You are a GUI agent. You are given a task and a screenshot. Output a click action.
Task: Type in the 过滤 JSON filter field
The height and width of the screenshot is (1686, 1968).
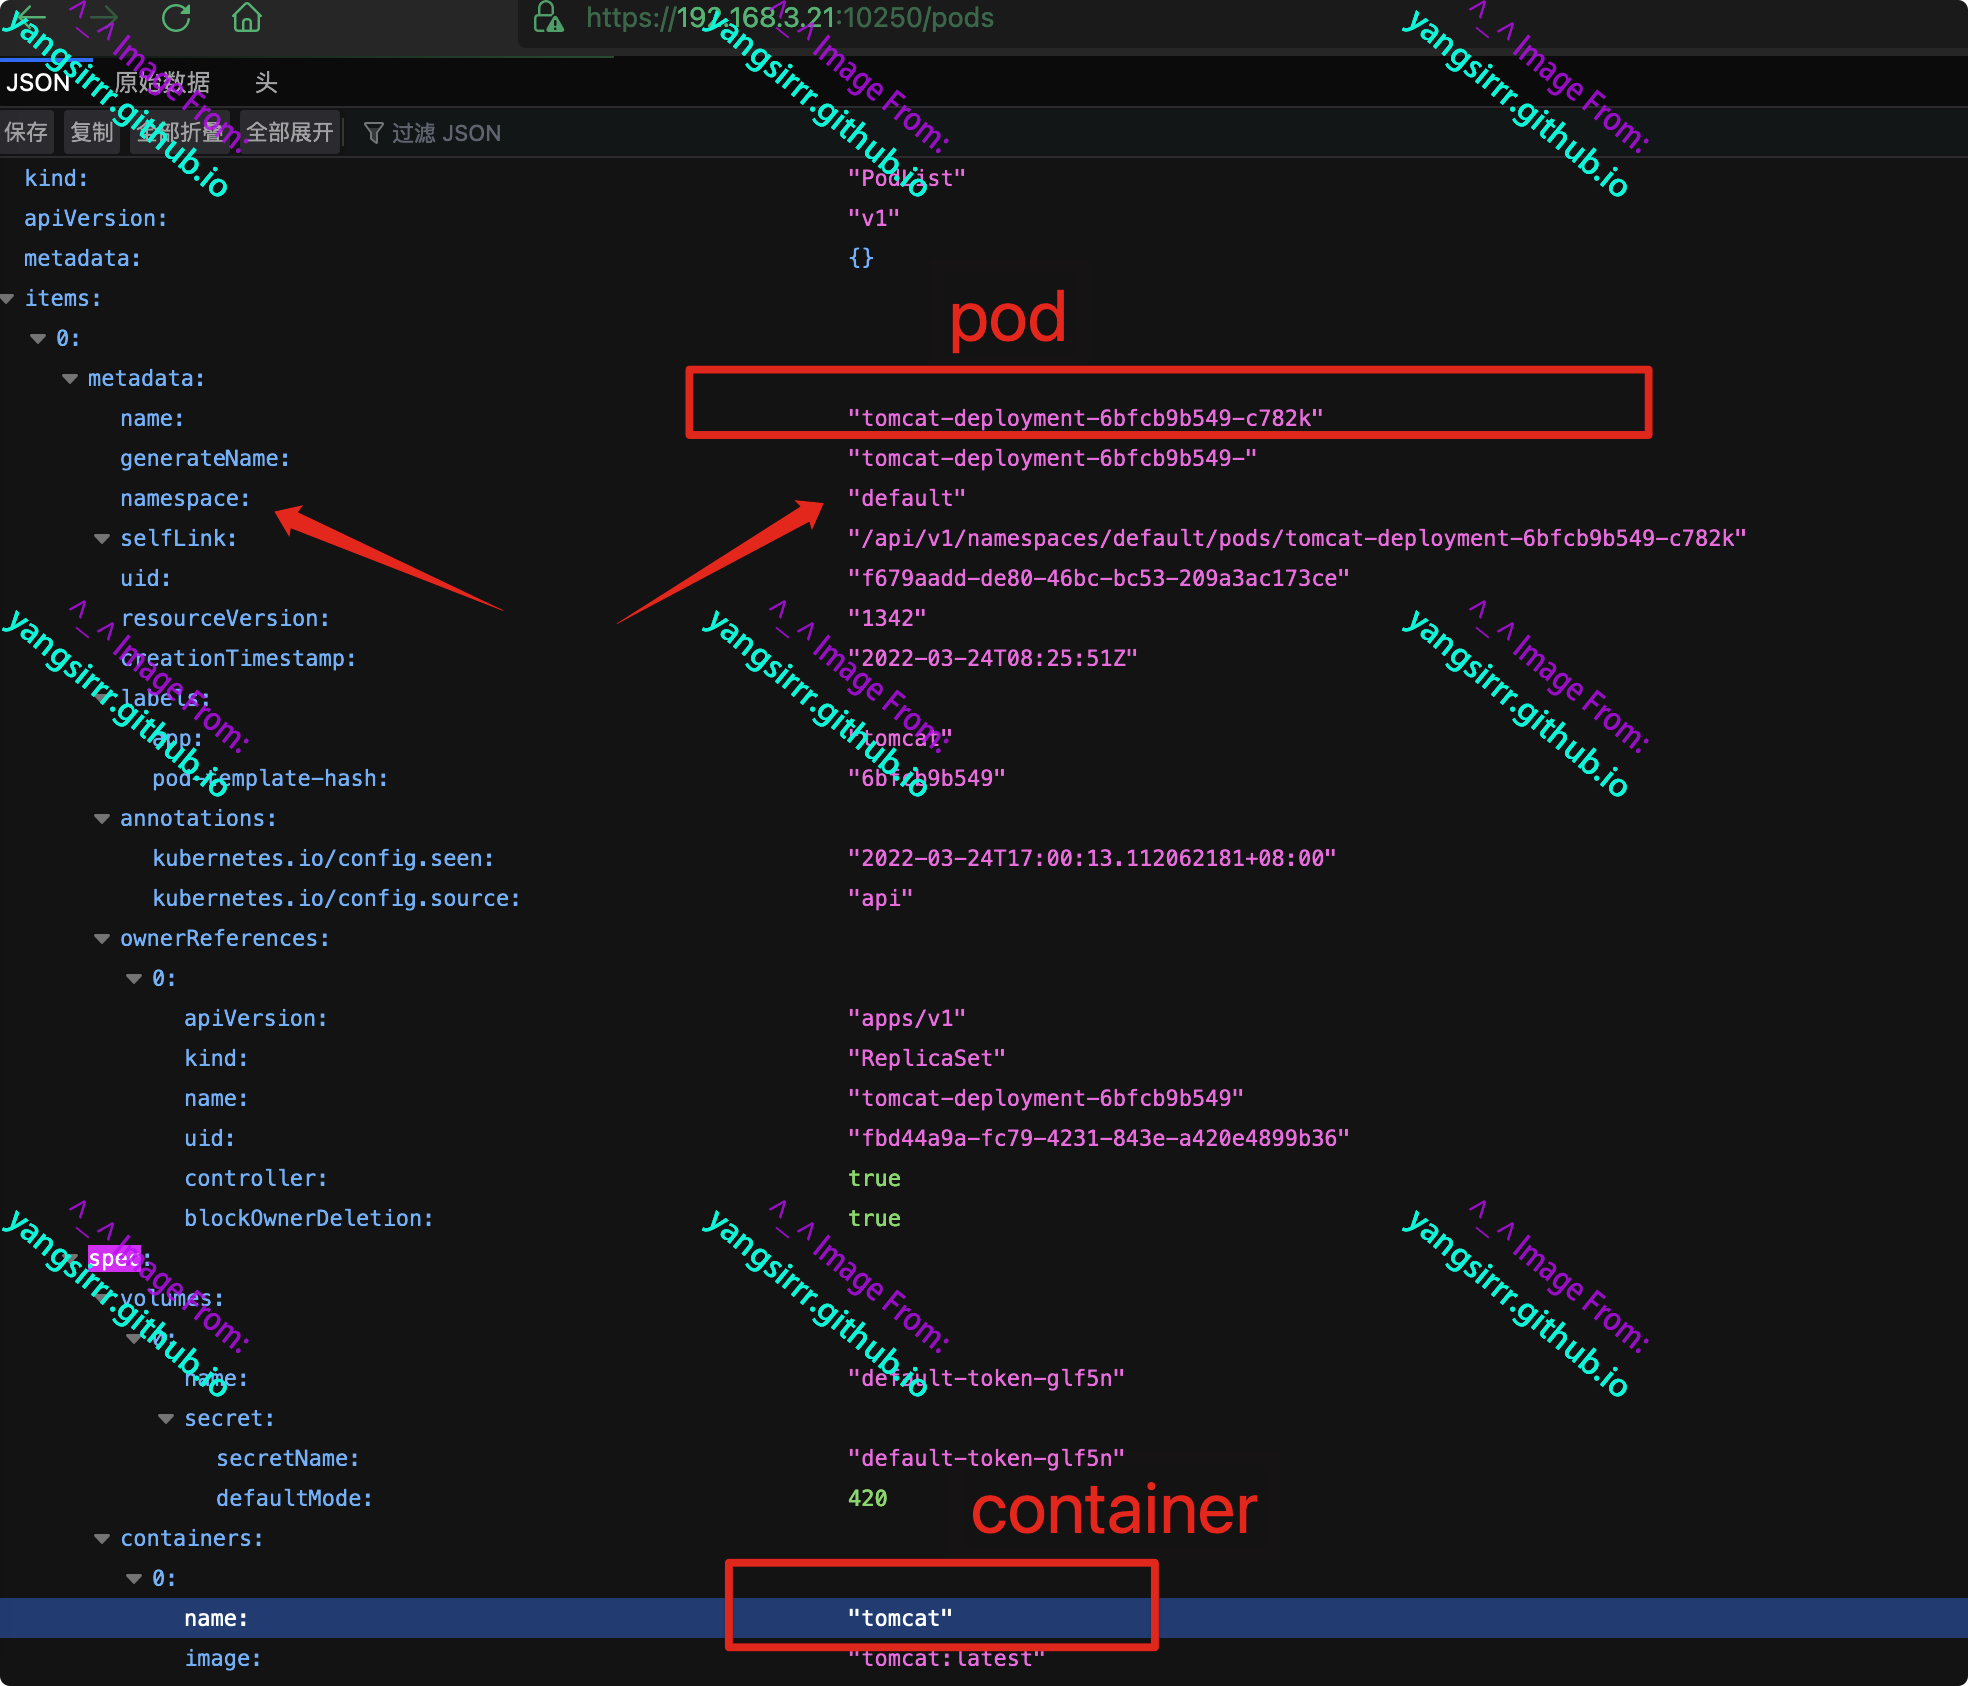446,133
